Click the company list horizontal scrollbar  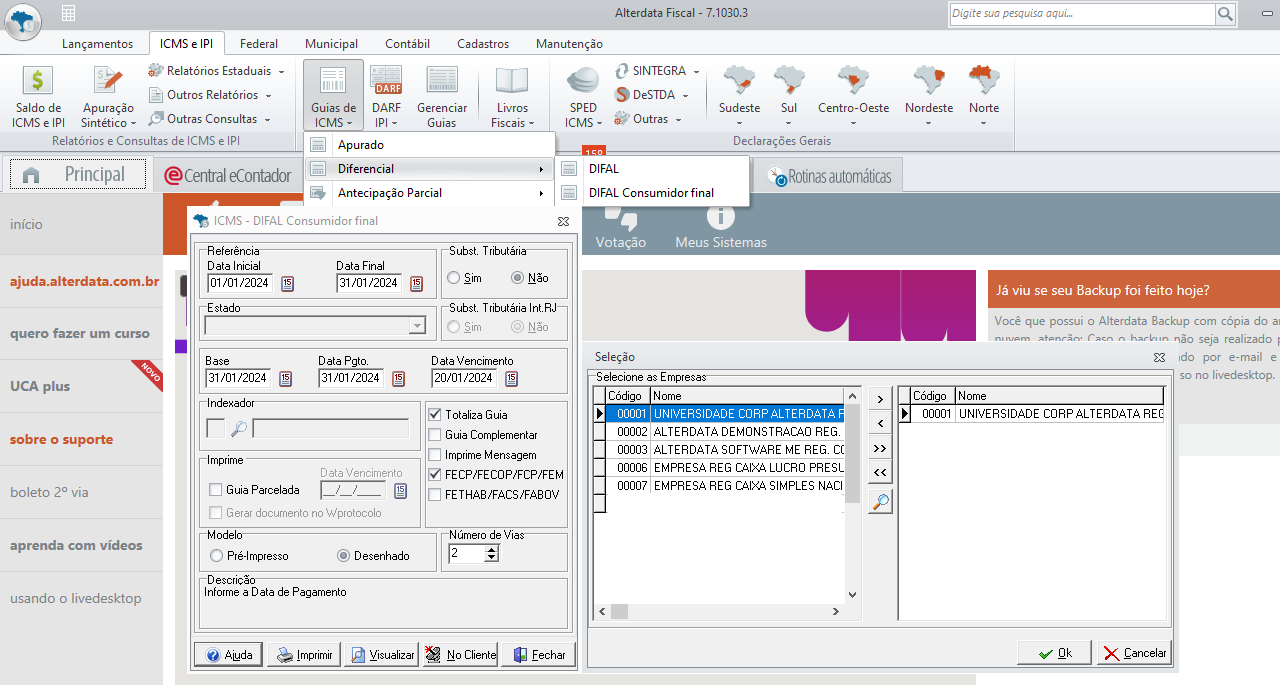point(719,610)
